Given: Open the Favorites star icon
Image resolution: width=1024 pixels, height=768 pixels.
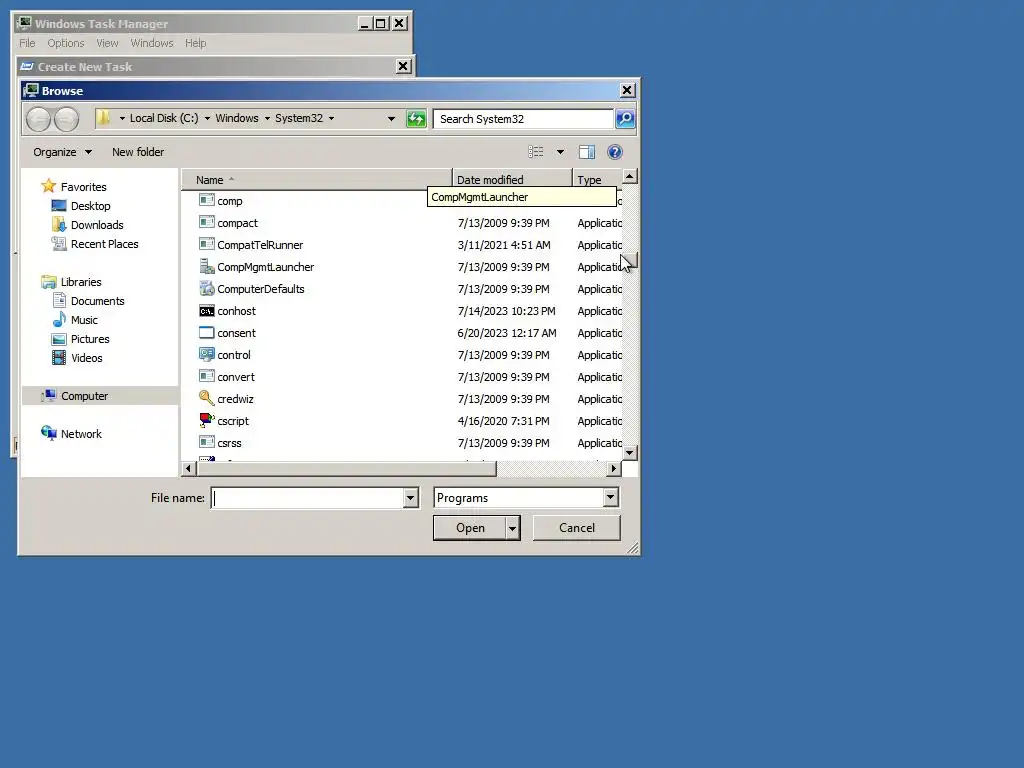Looking at the screenshot, I should [48, 186].
